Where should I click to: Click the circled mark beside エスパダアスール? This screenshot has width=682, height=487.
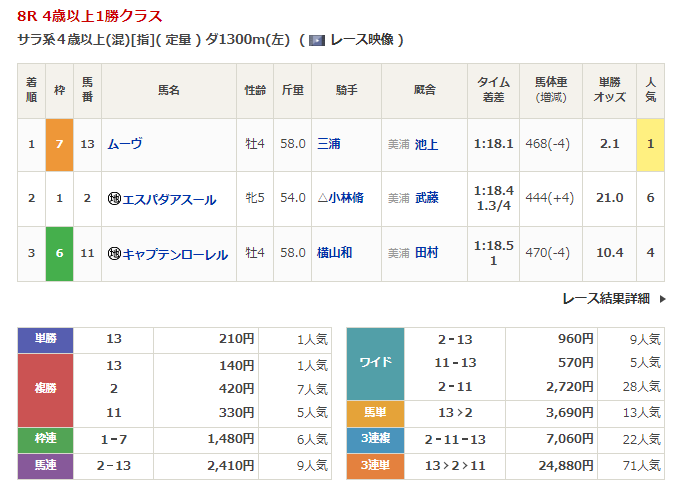coord(114,199)
